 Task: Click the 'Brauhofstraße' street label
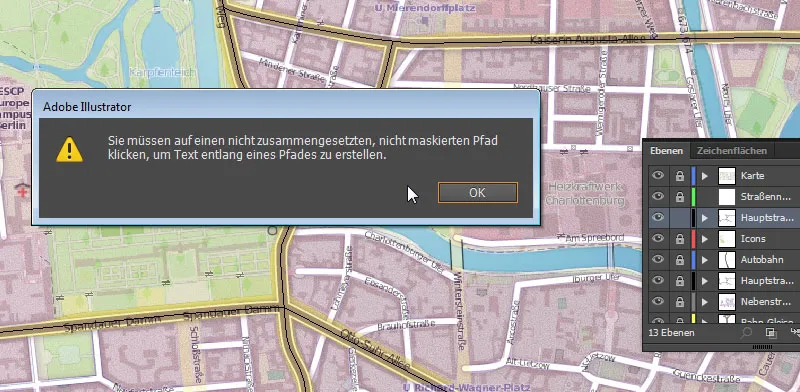pos(406,325)
